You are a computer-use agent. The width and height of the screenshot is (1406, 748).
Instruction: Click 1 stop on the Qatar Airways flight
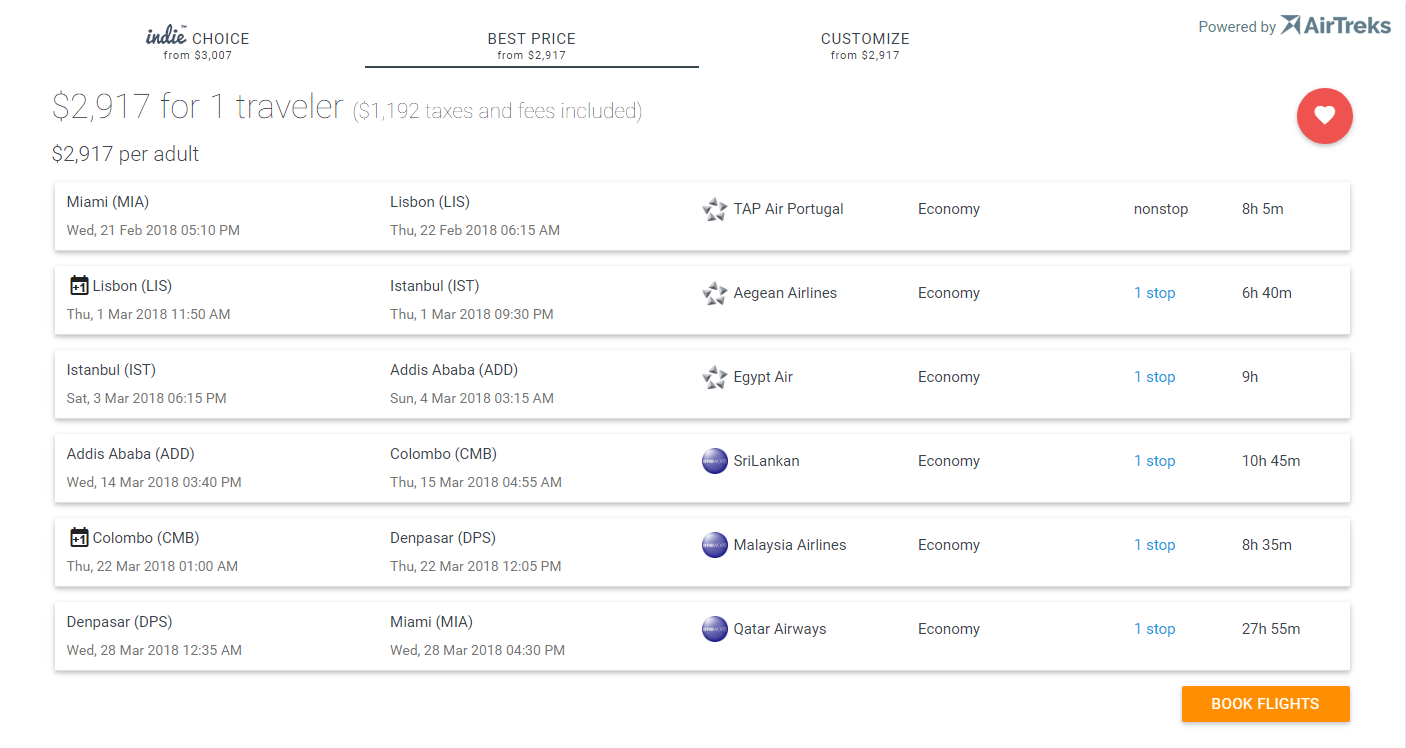(x=1154, y=629)
